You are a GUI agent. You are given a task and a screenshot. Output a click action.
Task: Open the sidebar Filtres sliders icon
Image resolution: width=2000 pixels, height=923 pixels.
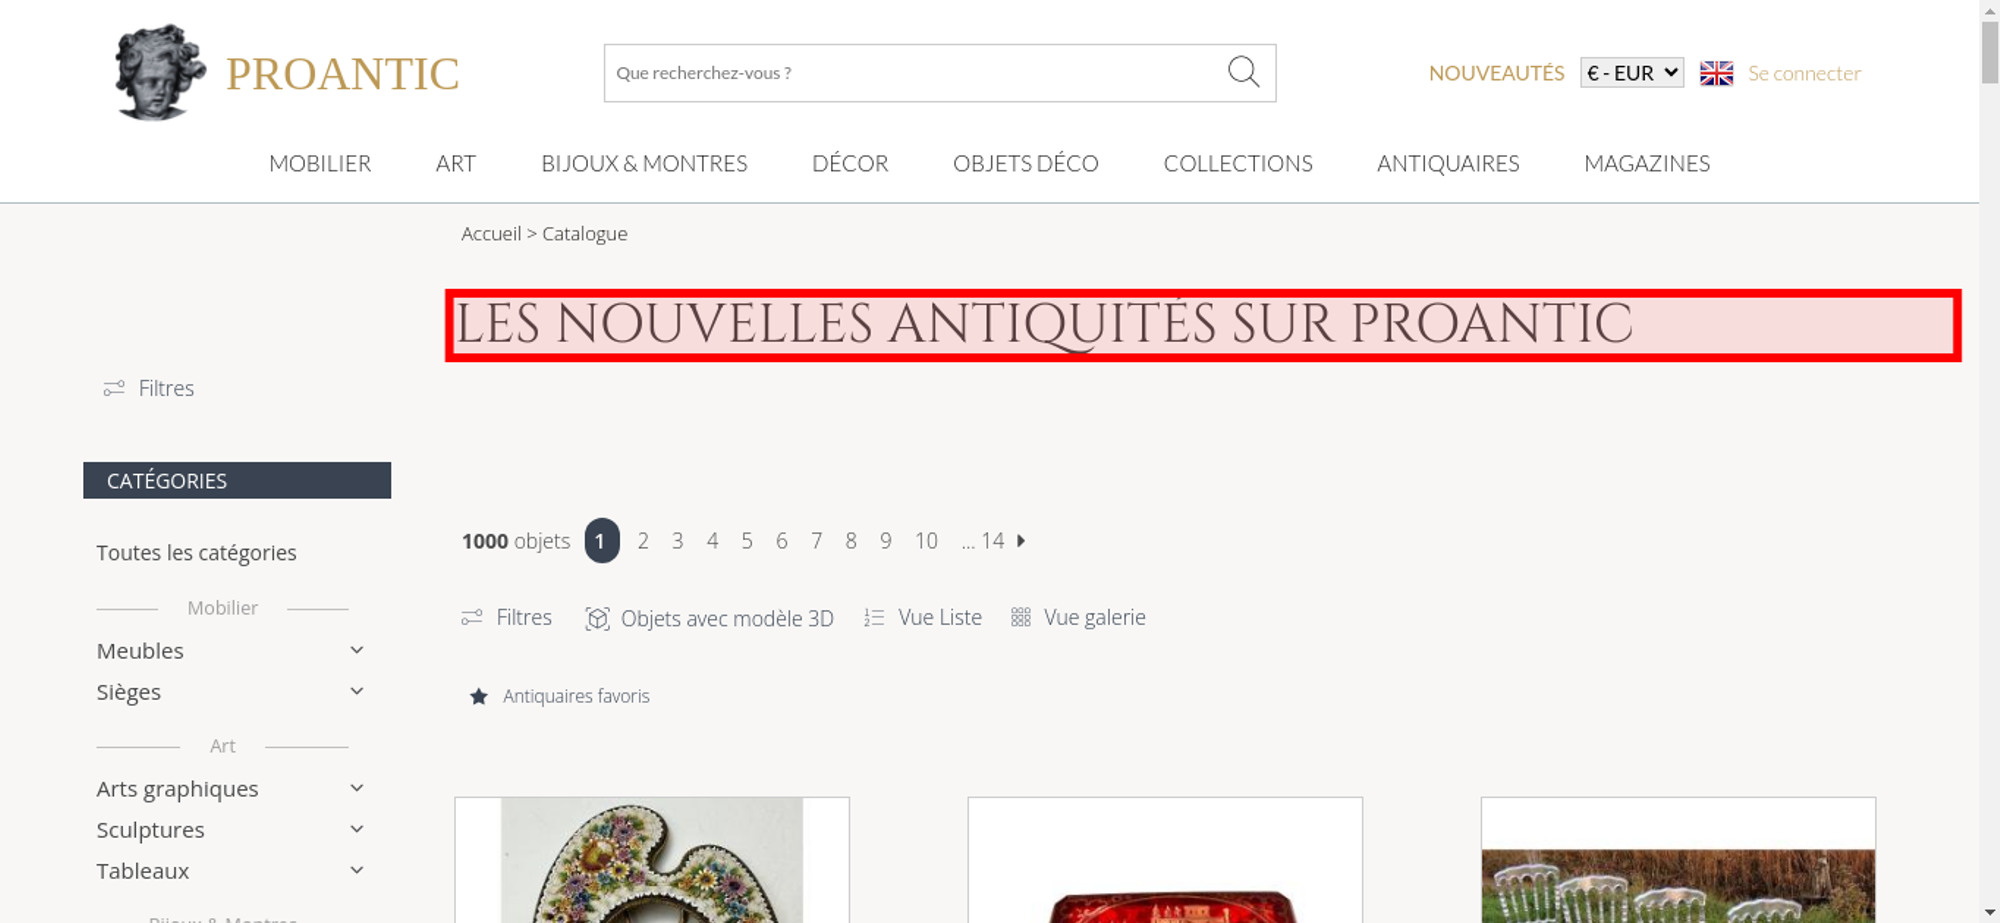point(114,388)
